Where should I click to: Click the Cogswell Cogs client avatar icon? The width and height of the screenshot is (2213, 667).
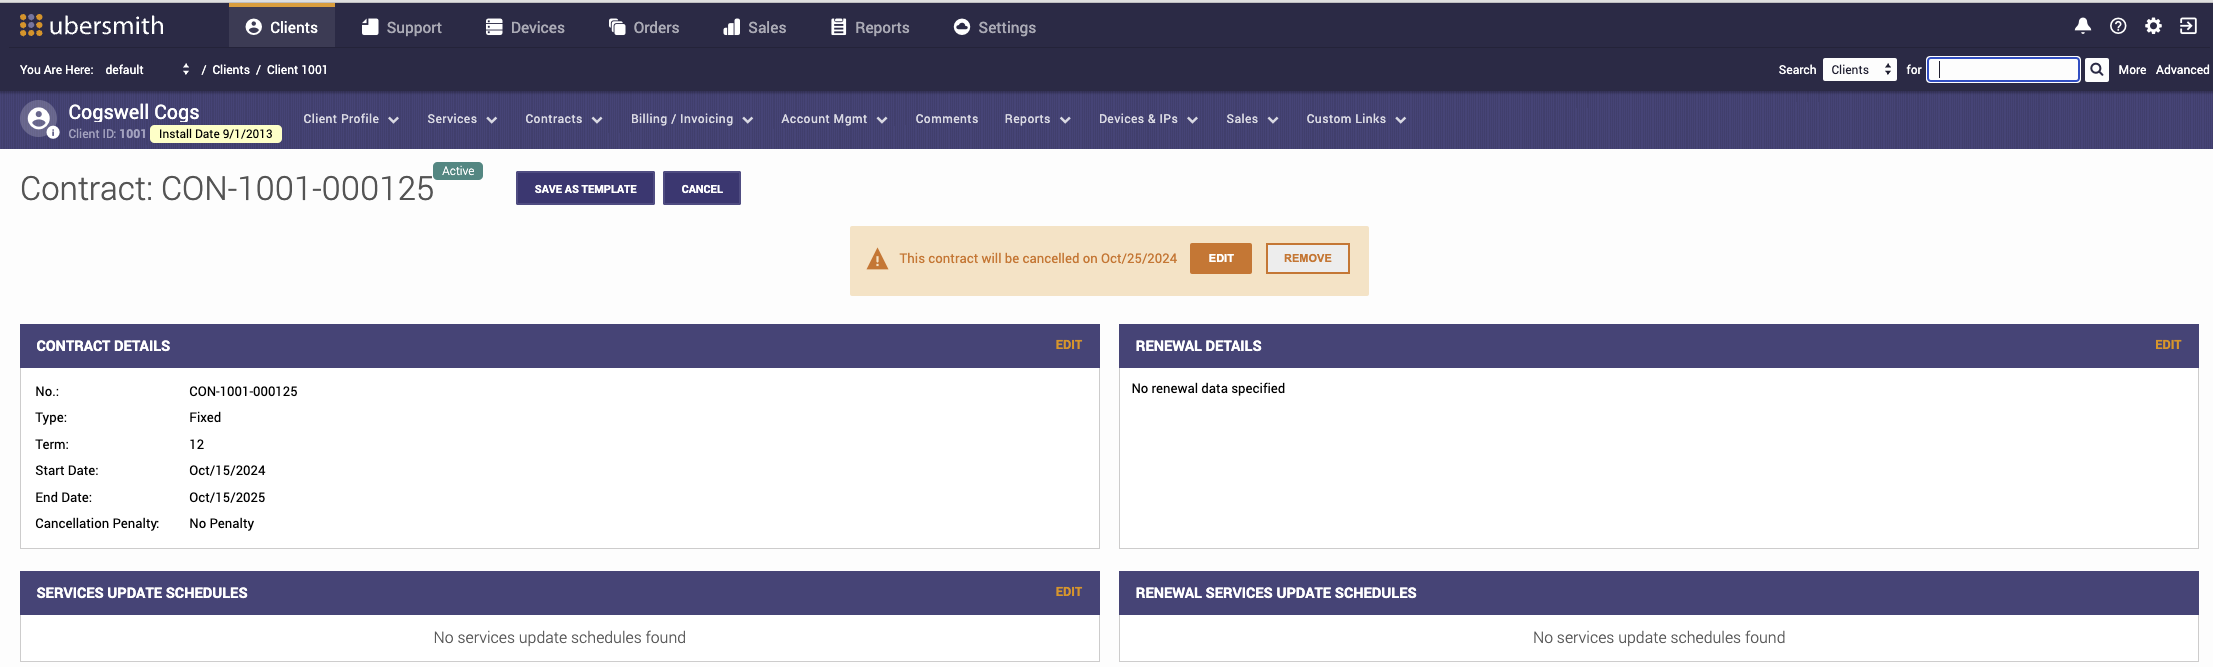[39, 119]
